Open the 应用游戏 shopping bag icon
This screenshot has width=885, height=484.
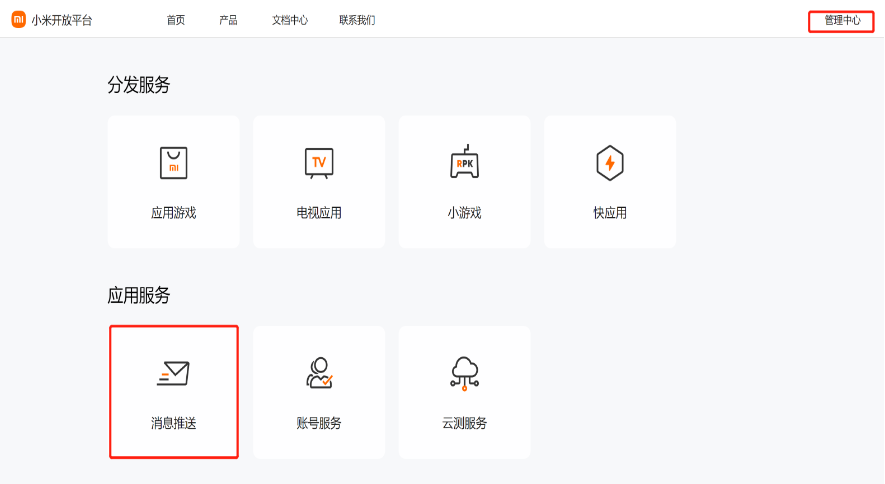pos(173,163)
